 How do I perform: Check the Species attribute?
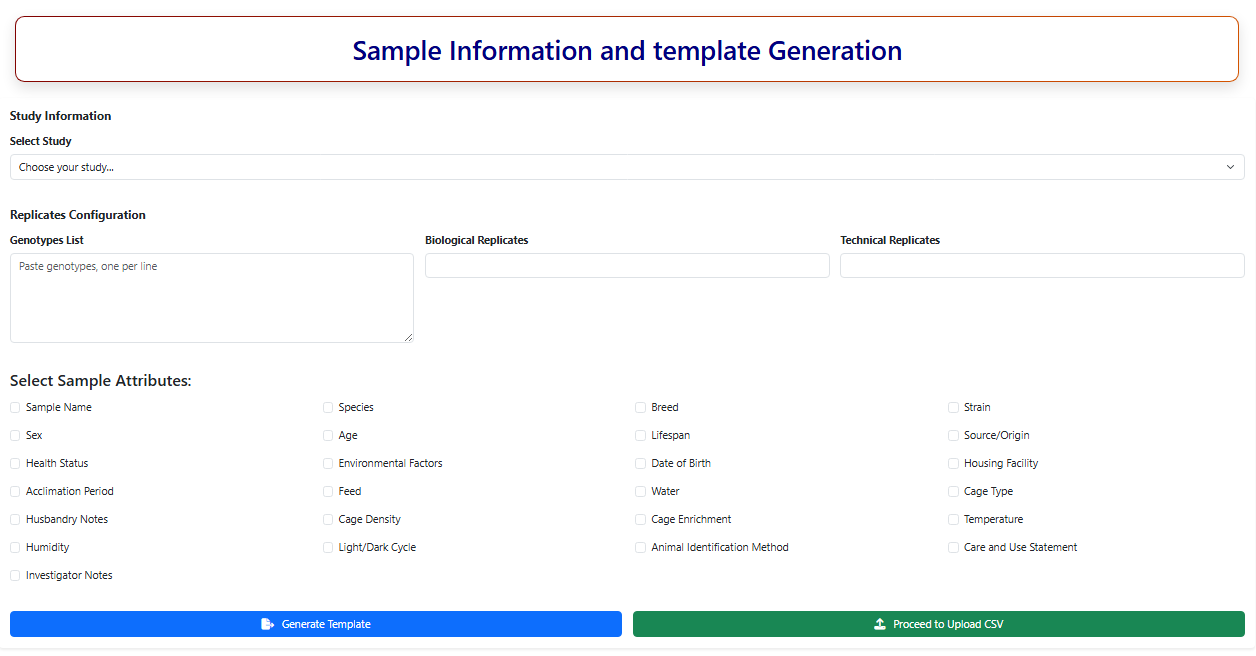click(x=328, y=408)
